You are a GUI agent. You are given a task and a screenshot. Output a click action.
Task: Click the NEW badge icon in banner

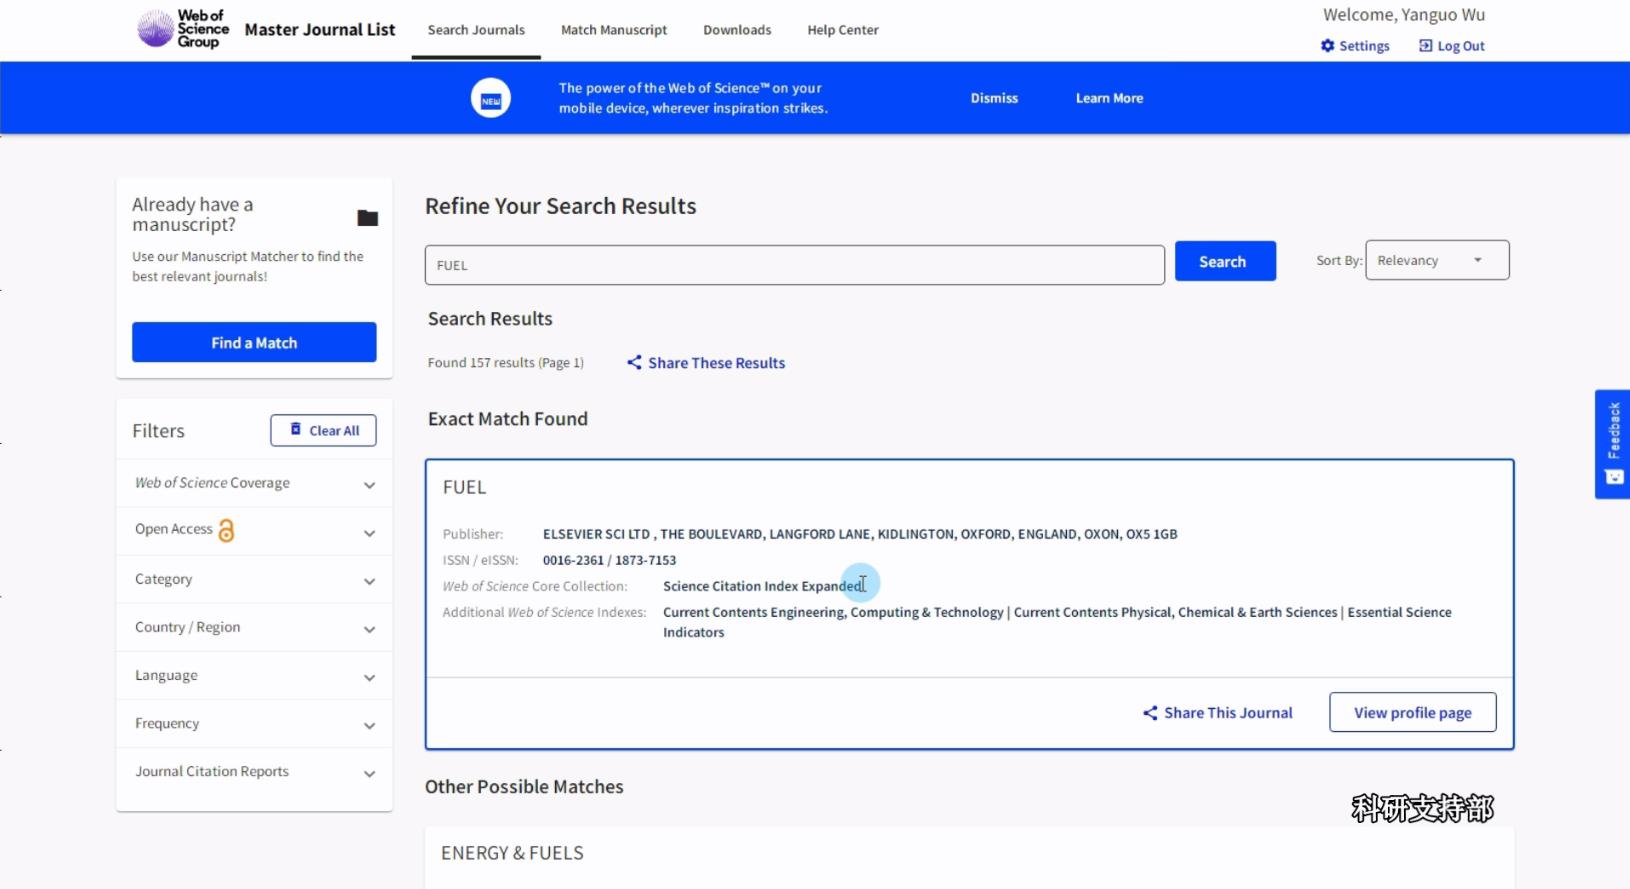tap(491, 99)
